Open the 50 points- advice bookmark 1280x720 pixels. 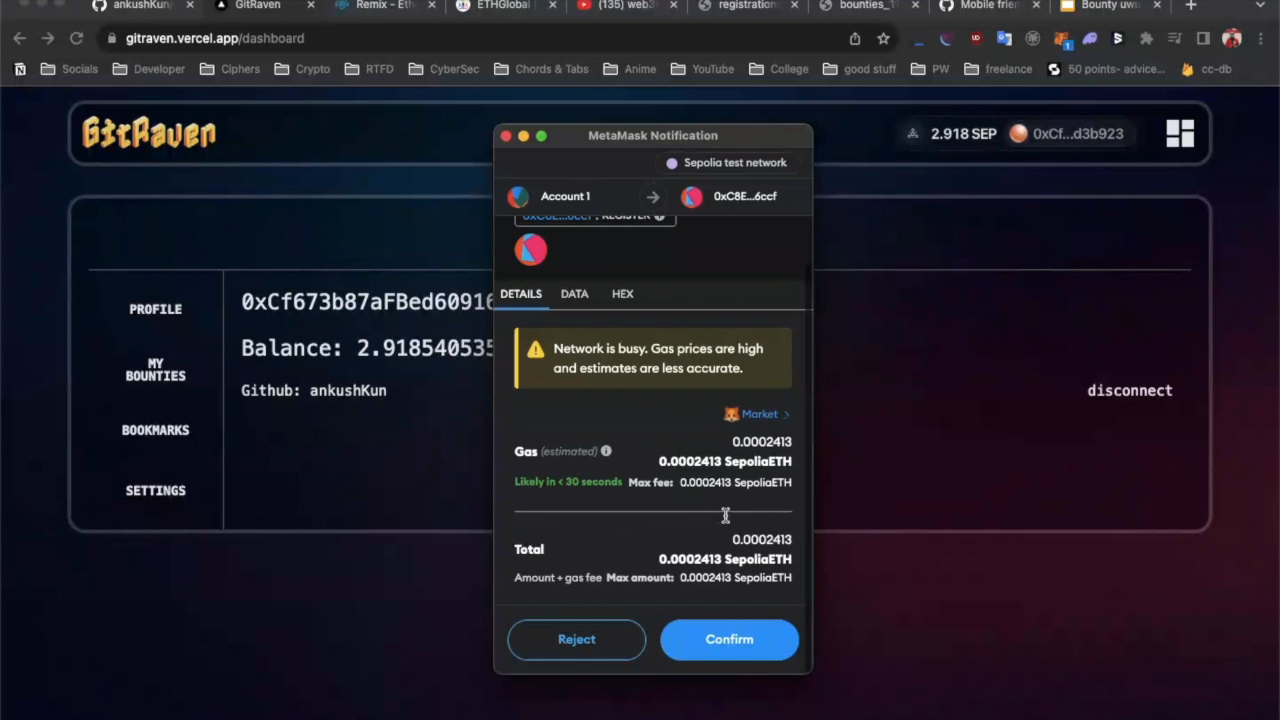[1106, 69]
